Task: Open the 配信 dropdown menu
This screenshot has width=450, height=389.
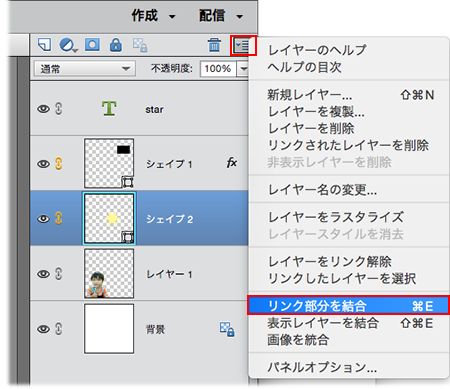Action: (x=221, y=16)
